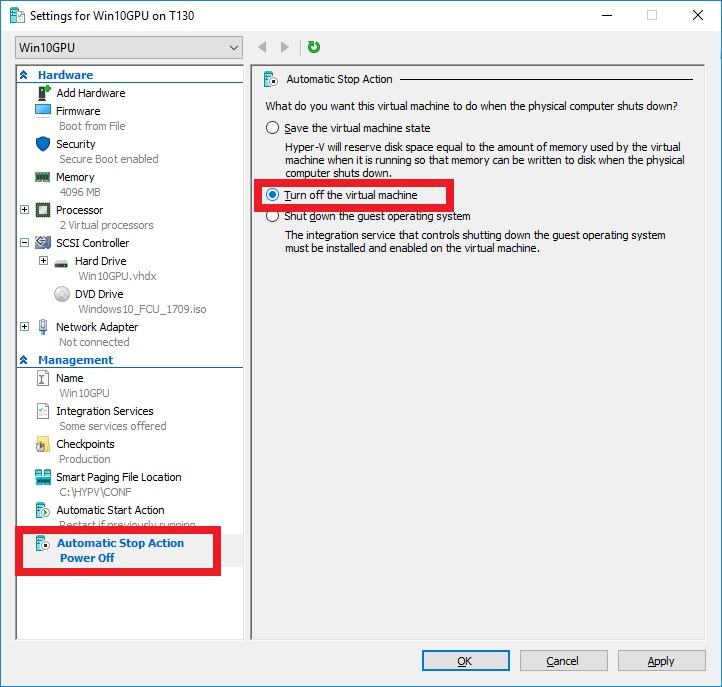This screenshot has height=687, width=722.
Task: Click the C:\HYPV\CONF path text
Action: [x=95, y=492]
